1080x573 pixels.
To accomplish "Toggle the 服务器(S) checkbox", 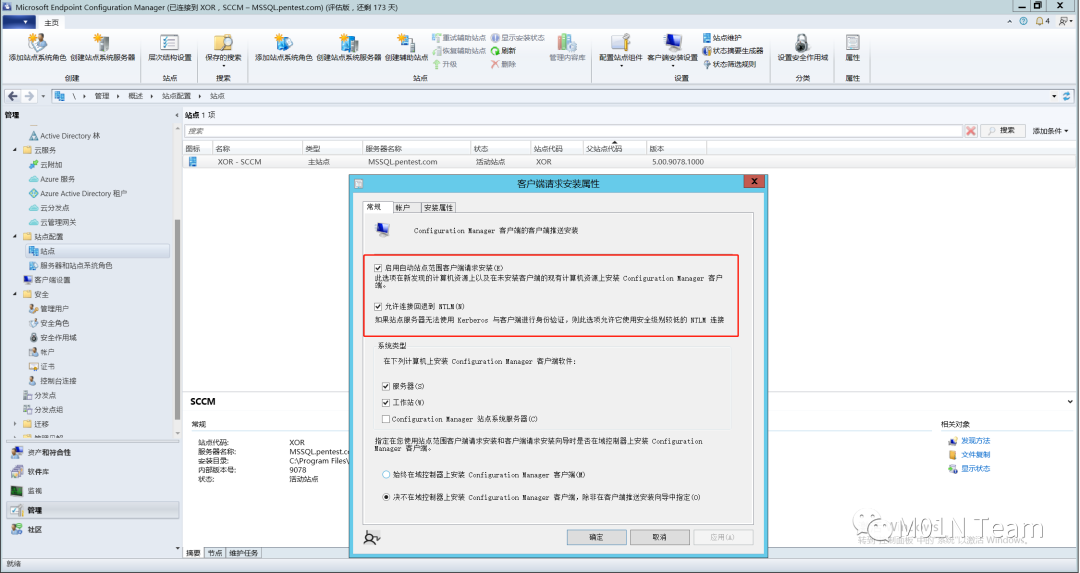I will (x=386, y=386).
